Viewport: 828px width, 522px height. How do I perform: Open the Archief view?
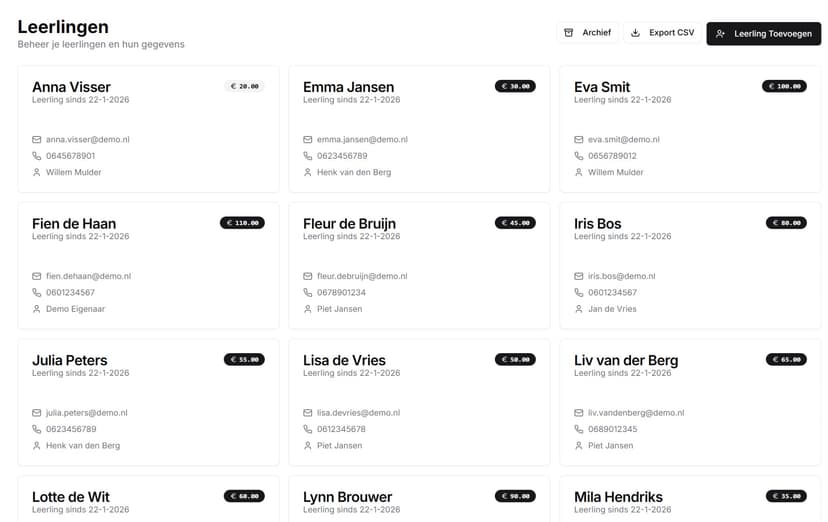pyautogui.click(x=587, y=33)
